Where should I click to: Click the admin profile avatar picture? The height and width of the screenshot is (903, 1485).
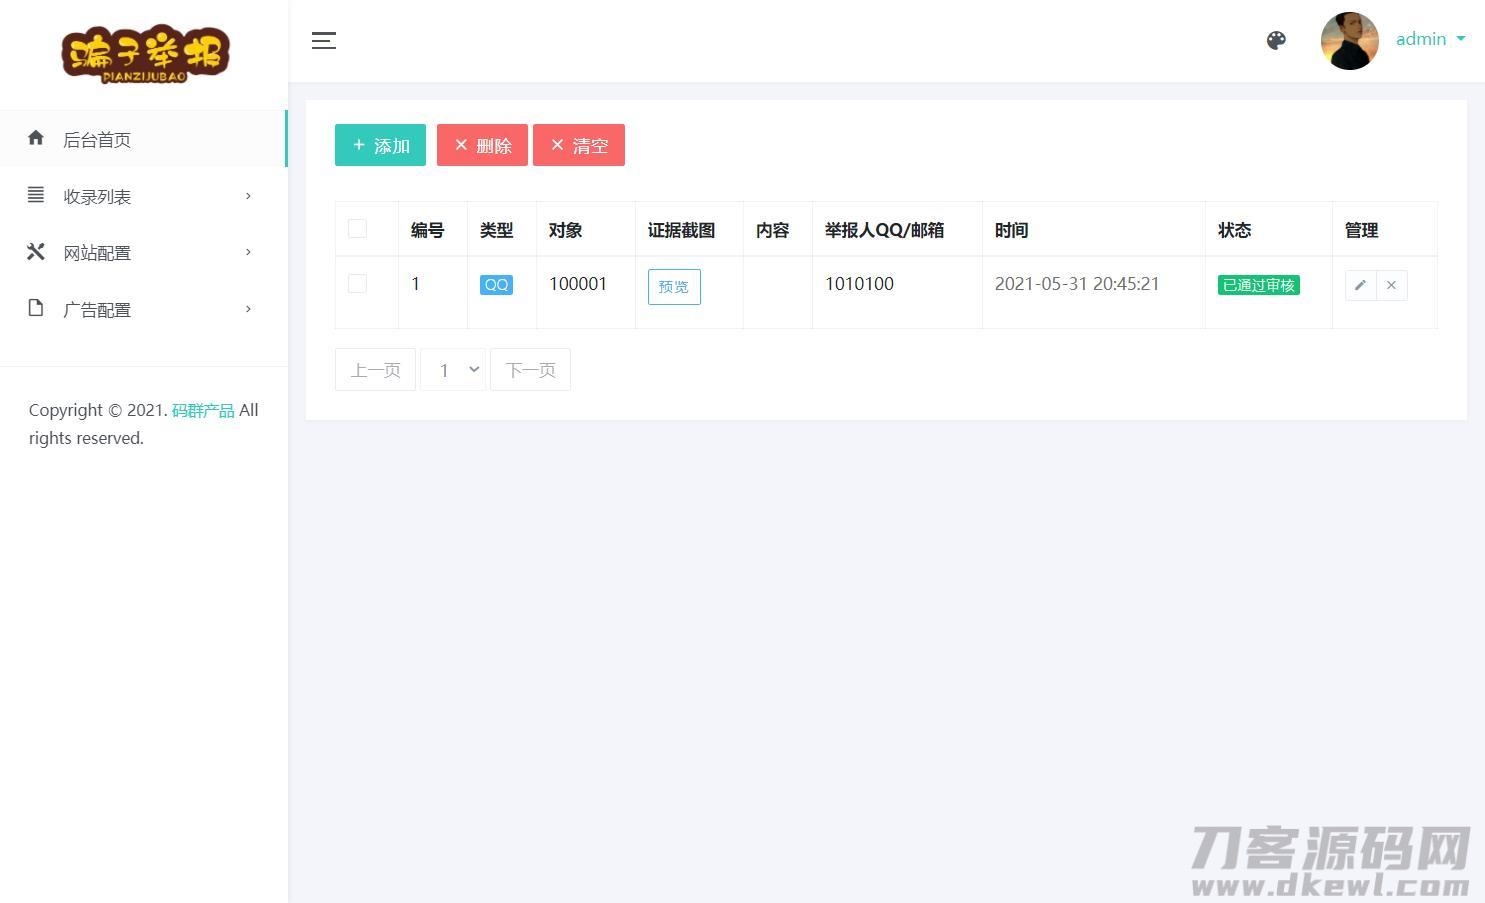point(1349,41)
